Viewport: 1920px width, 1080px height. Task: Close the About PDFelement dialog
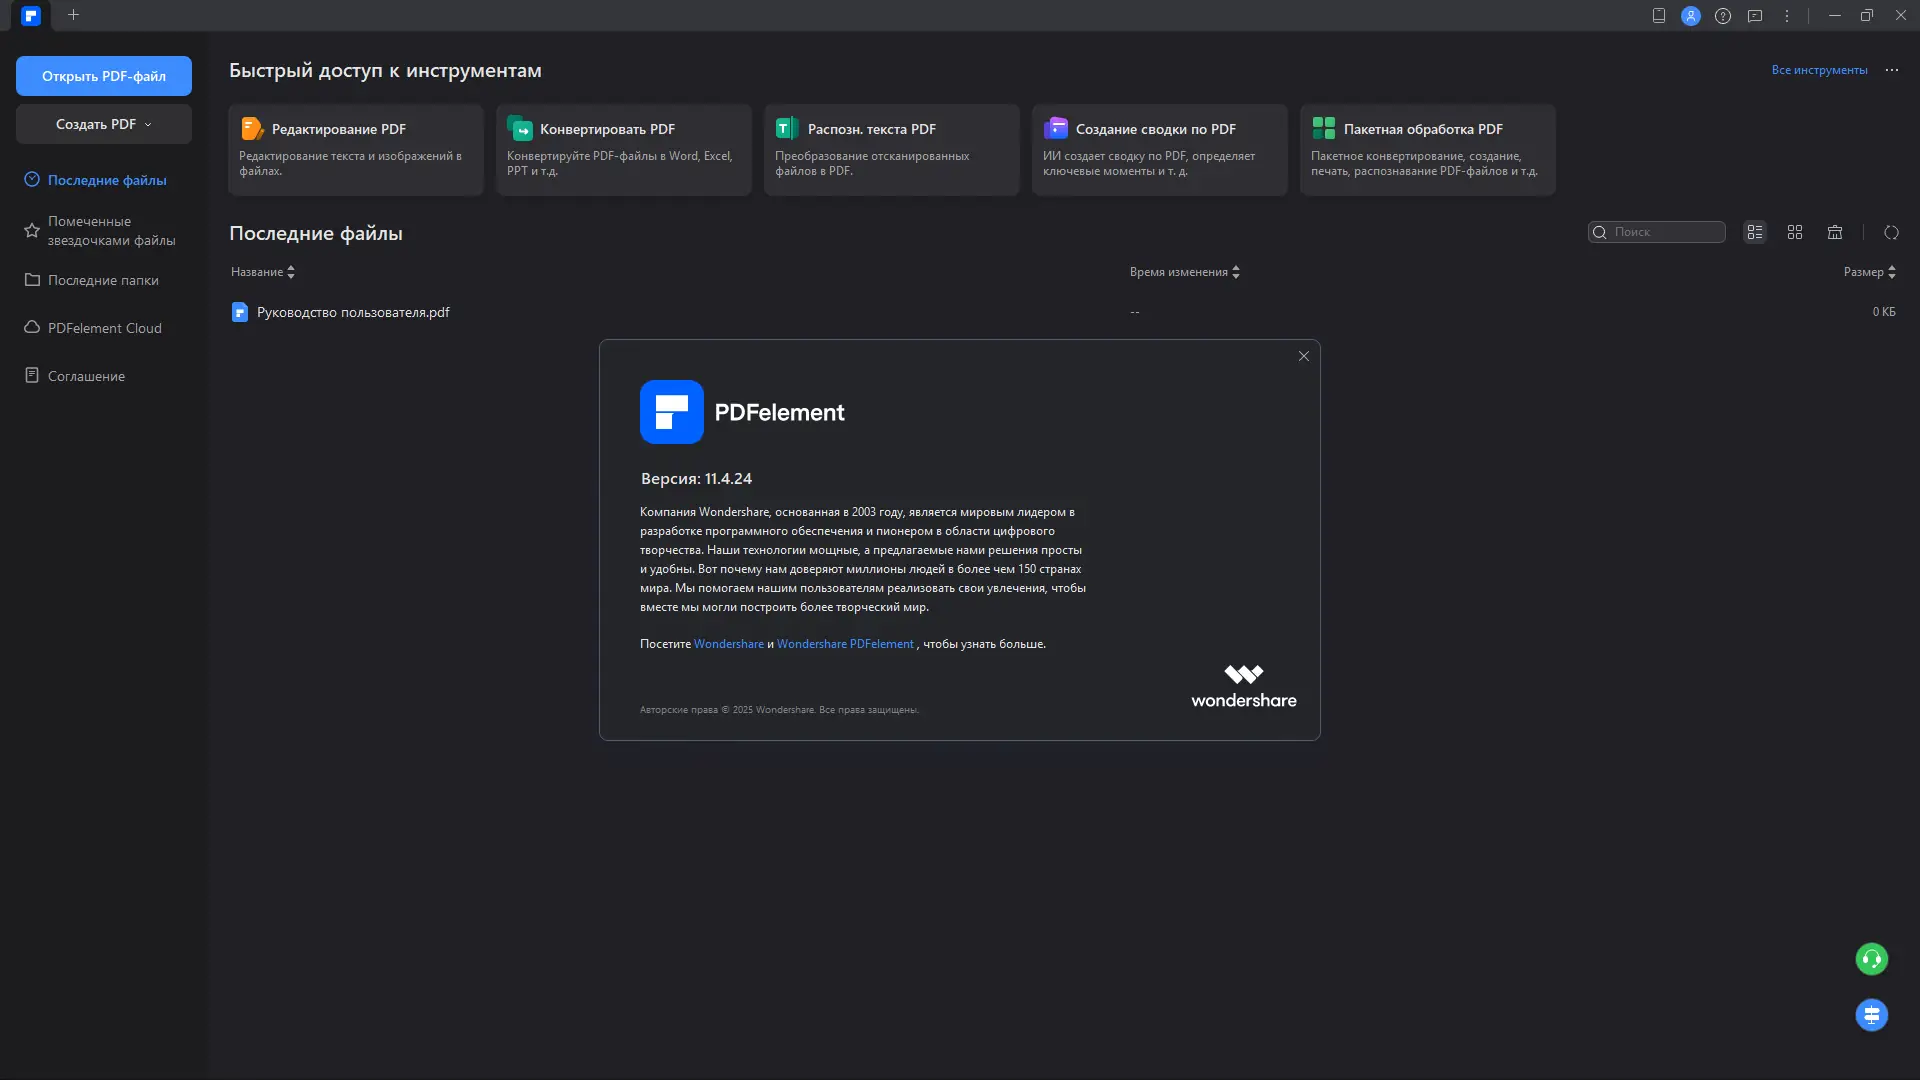[x=1303, y=356]
